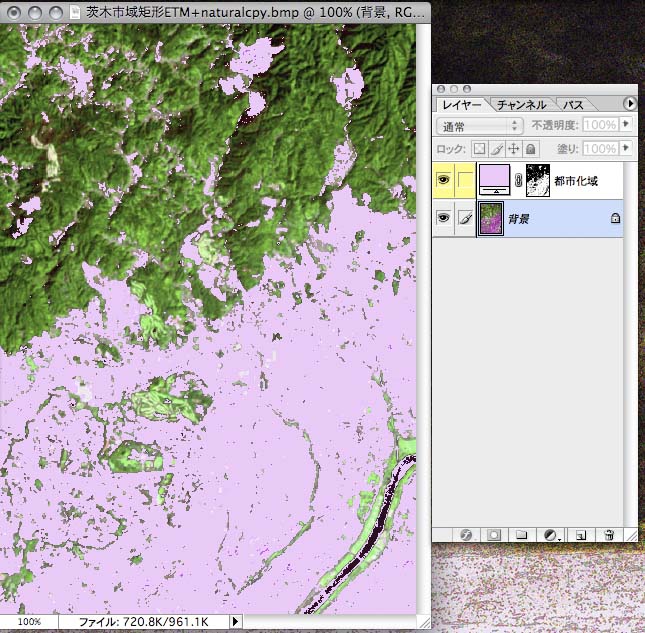The width and height of the screenshot is (645, 633).
Task: Add a layer style button
Action: [x=466, y=535]
